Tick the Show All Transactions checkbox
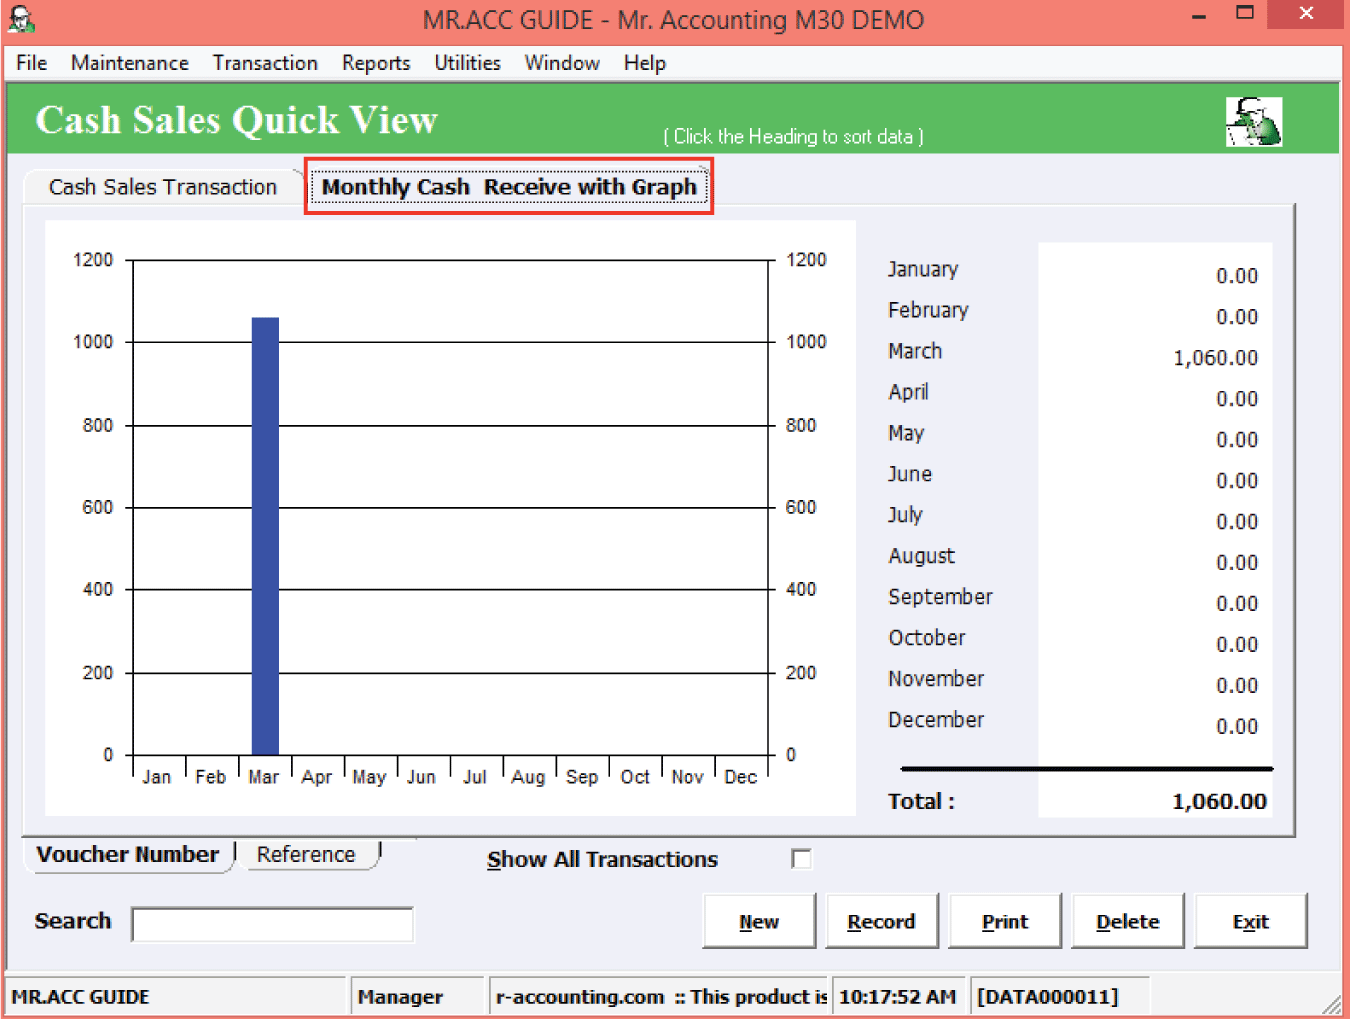 (x=801, y=859)
